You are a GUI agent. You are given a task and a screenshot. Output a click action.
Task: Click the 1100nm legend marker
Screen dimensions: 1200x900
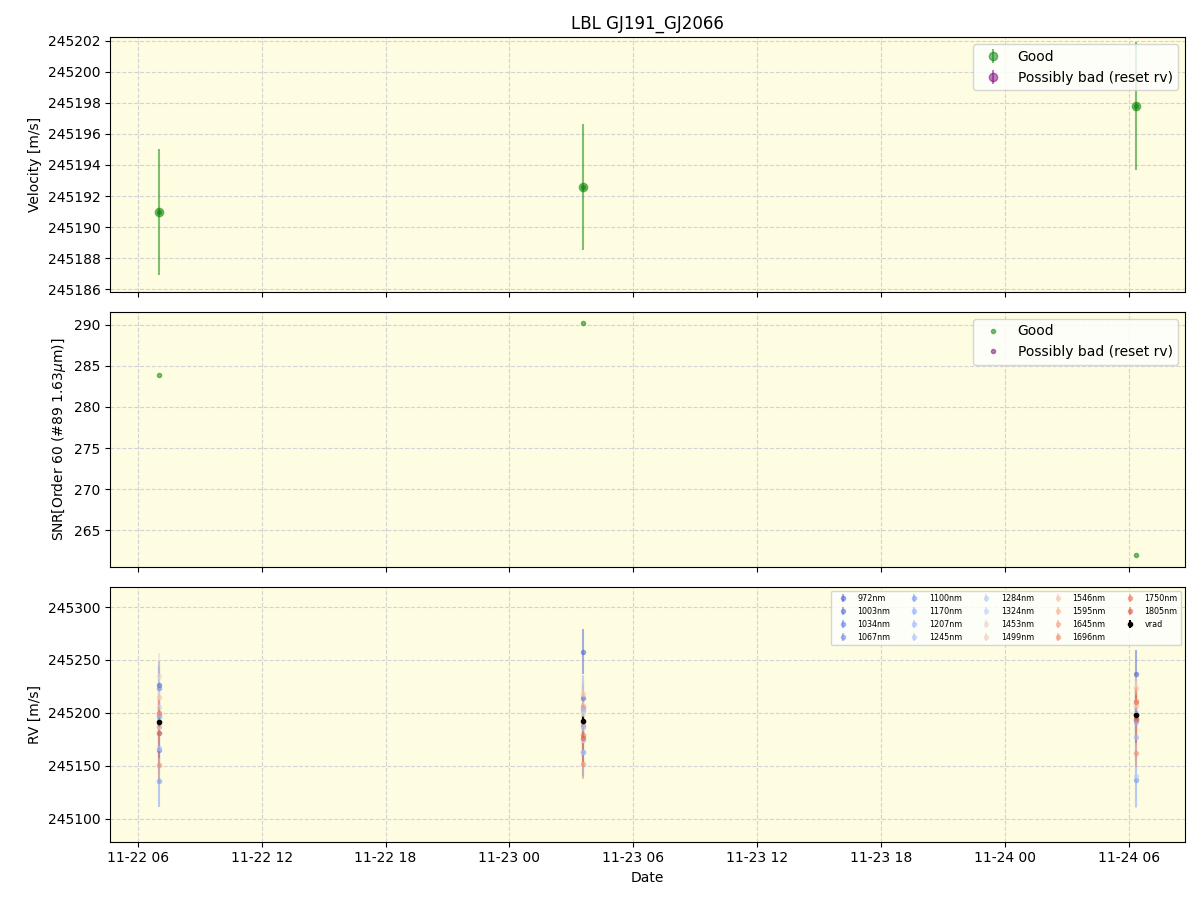pos(914,598)
